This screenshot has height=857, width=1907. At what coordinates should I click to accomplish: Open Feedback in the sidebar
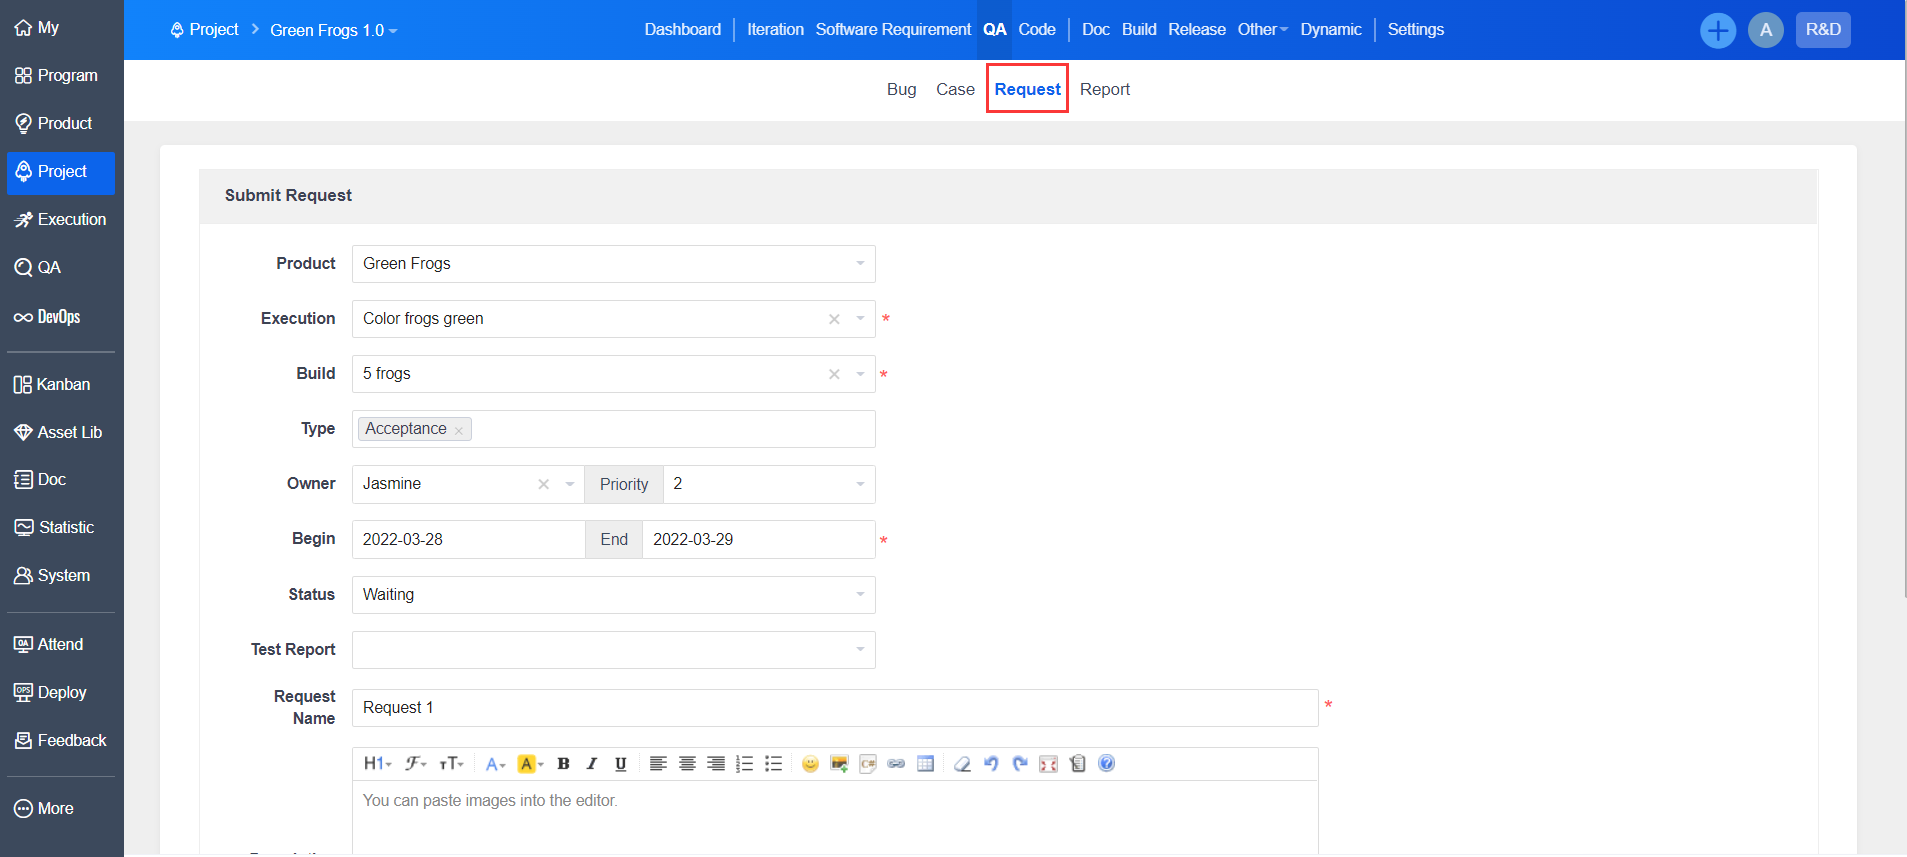(x=61, y=741)
